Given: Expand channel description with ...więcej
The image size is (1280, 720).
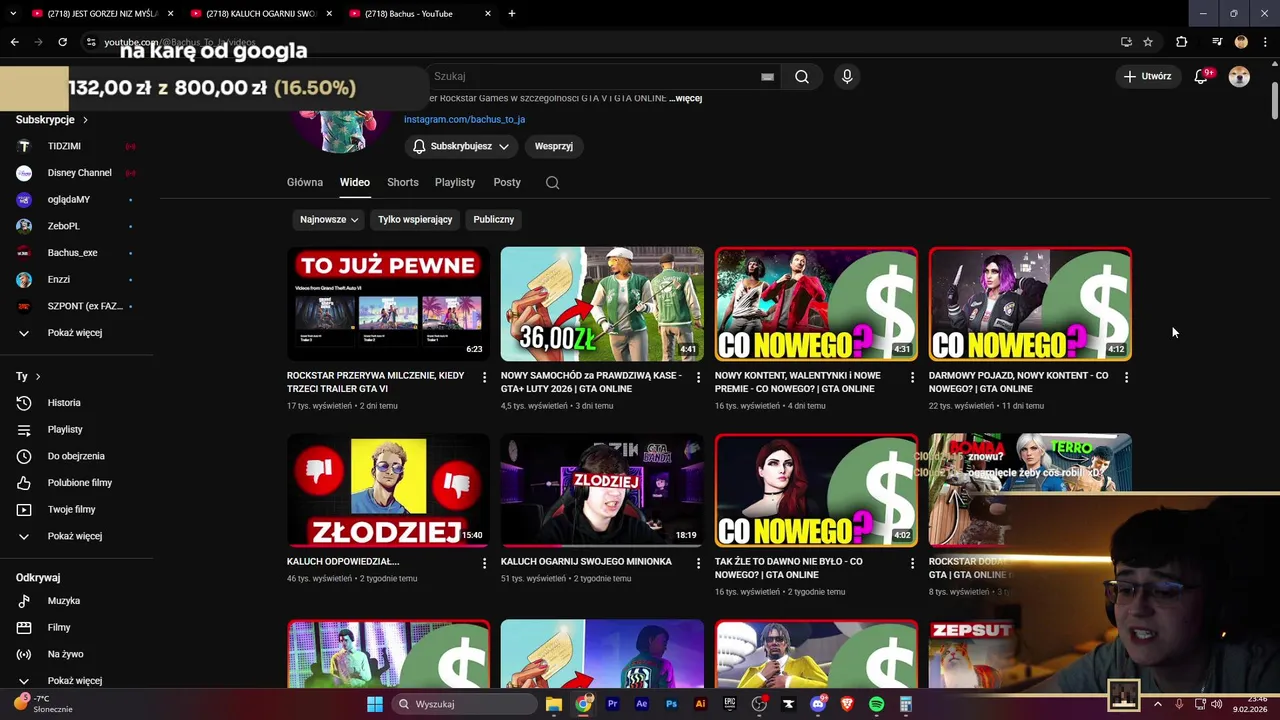Looking at the screenshot, I should [x=686, y=98].
